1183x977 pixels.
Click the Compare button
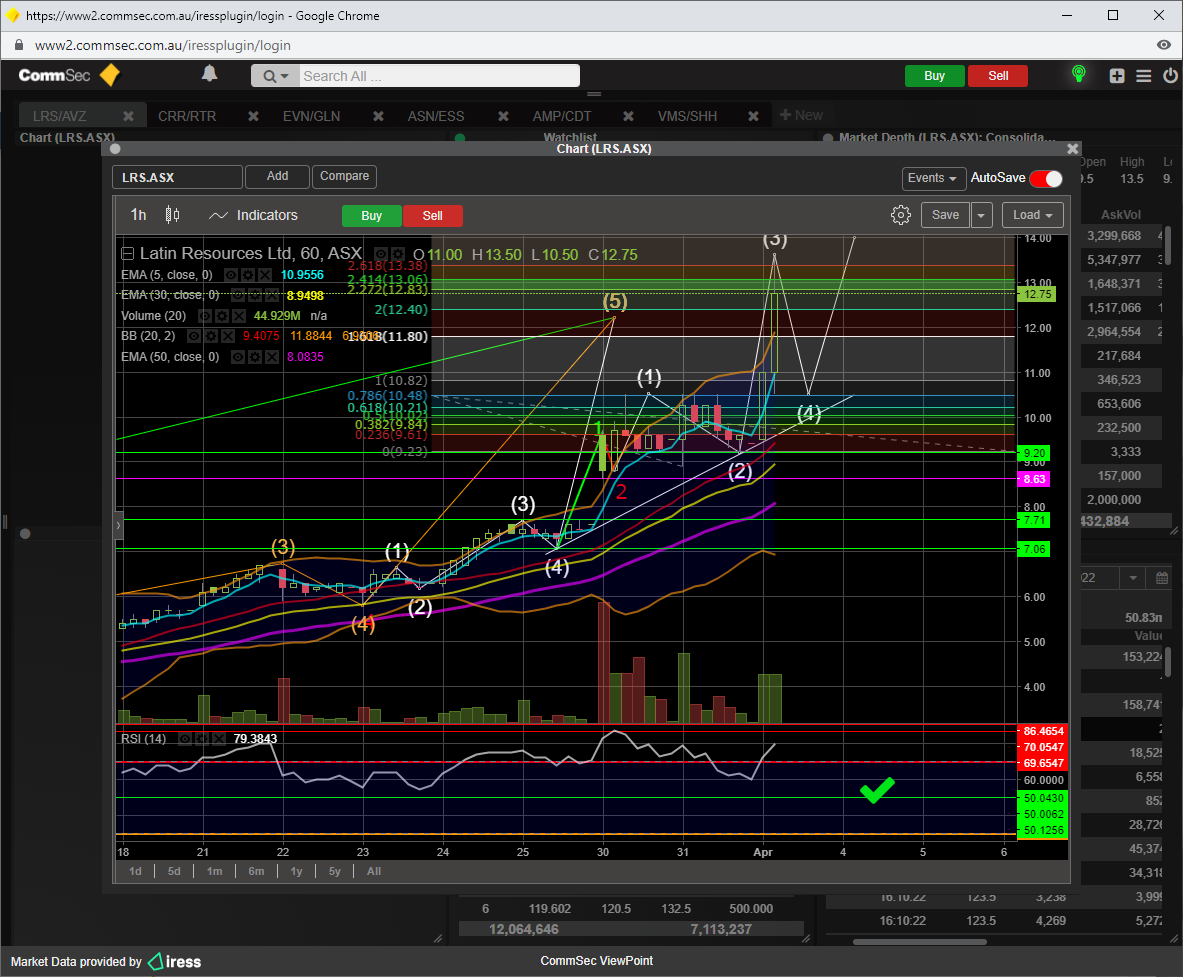tap(344, 176)
